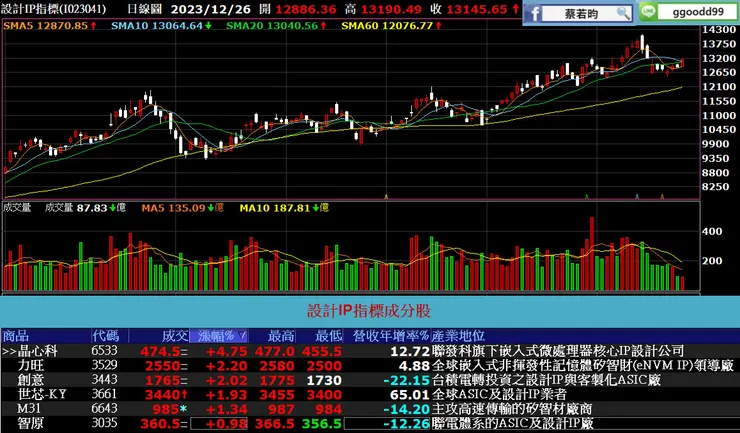The width and height of the screenshot is (740, 433).
Task: Click the +0.98 change percentage cell
Action: click(x=219, y=424)
